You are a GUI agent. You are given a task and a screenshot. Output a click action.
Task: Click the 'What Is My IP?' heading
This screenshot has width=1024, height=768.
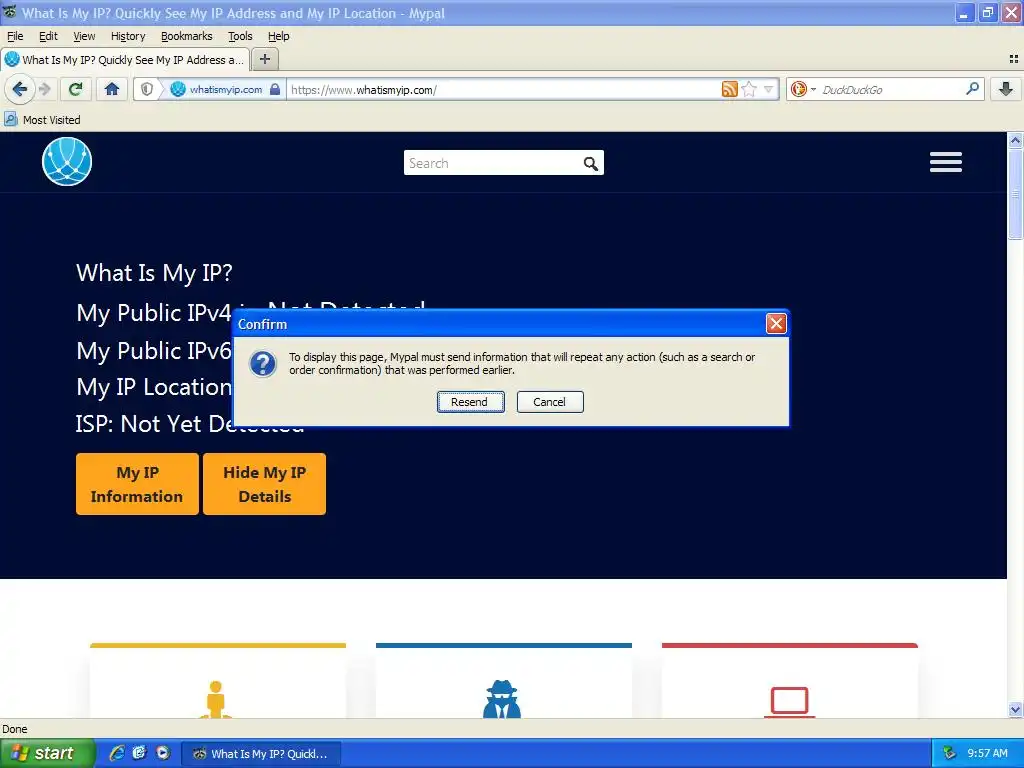[x=154, y=273]
